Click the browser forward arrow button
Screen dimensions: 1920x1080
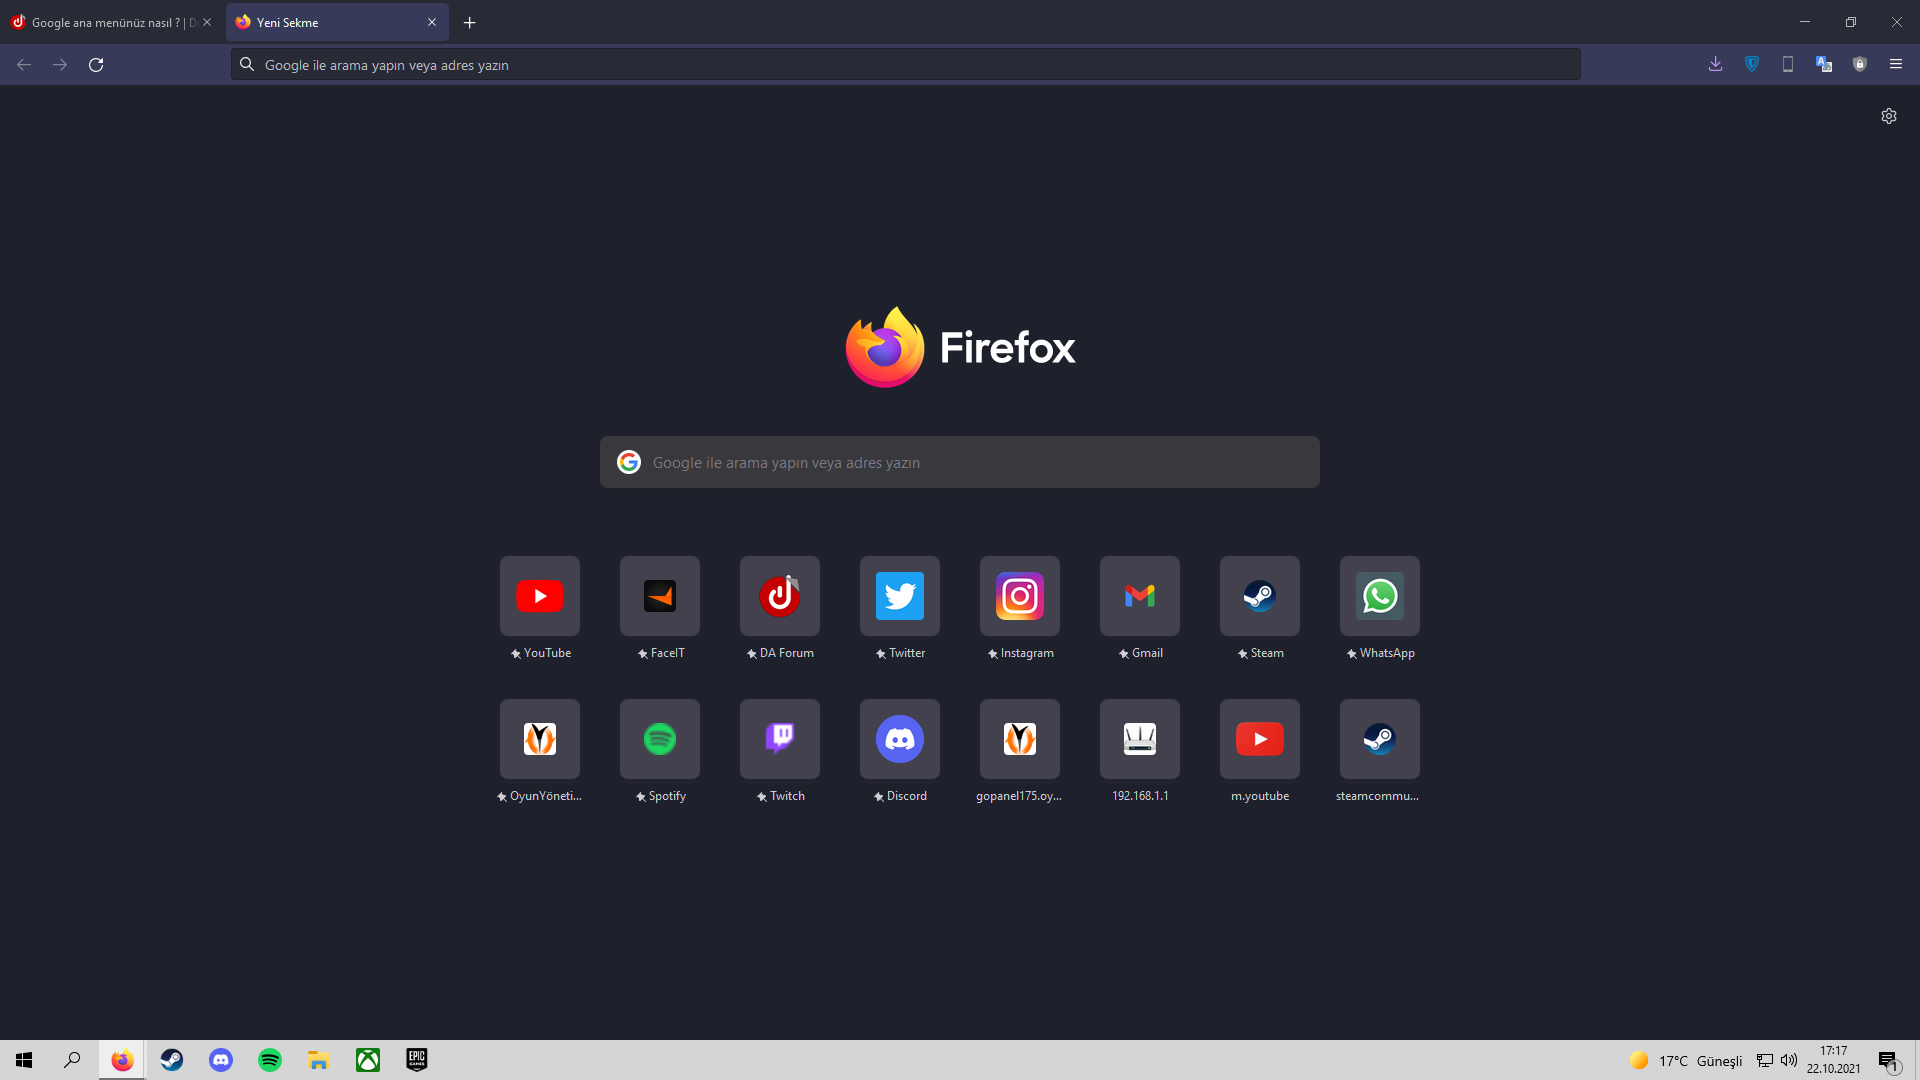pyautogui.click(x=60, y=64)
